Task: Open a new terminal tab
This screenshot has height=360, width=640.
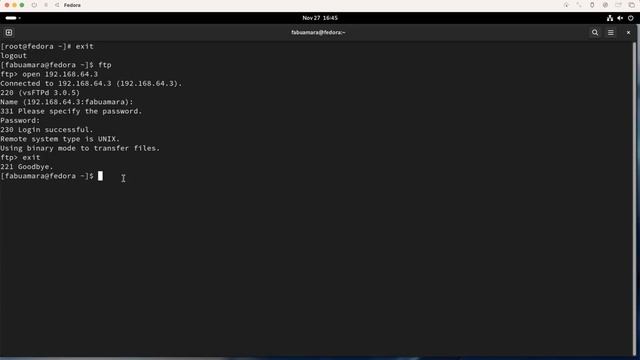Action: [x=9, y=32]
